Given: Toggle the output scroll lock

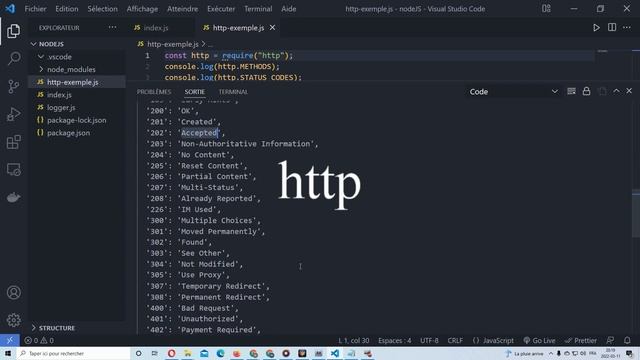Looking at the screenshot, I should 587,91.
